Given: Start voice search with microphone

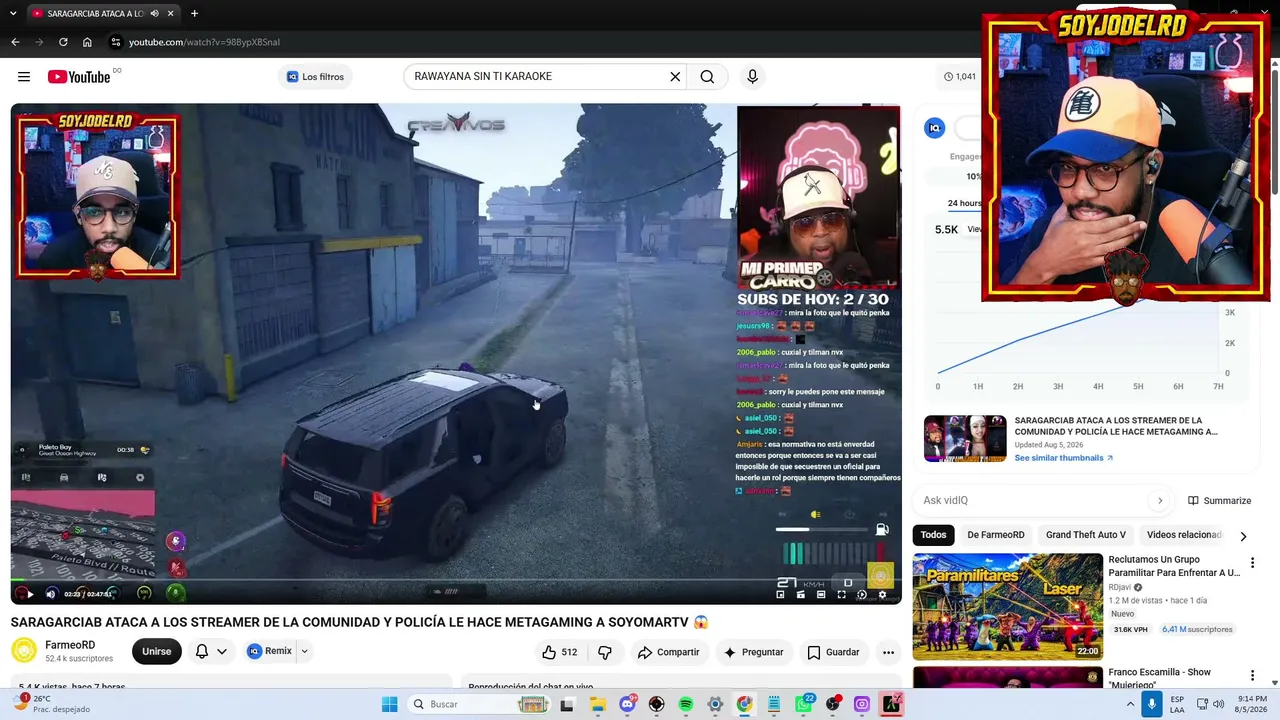Looking at the screenshot, I should pos(752,77).
